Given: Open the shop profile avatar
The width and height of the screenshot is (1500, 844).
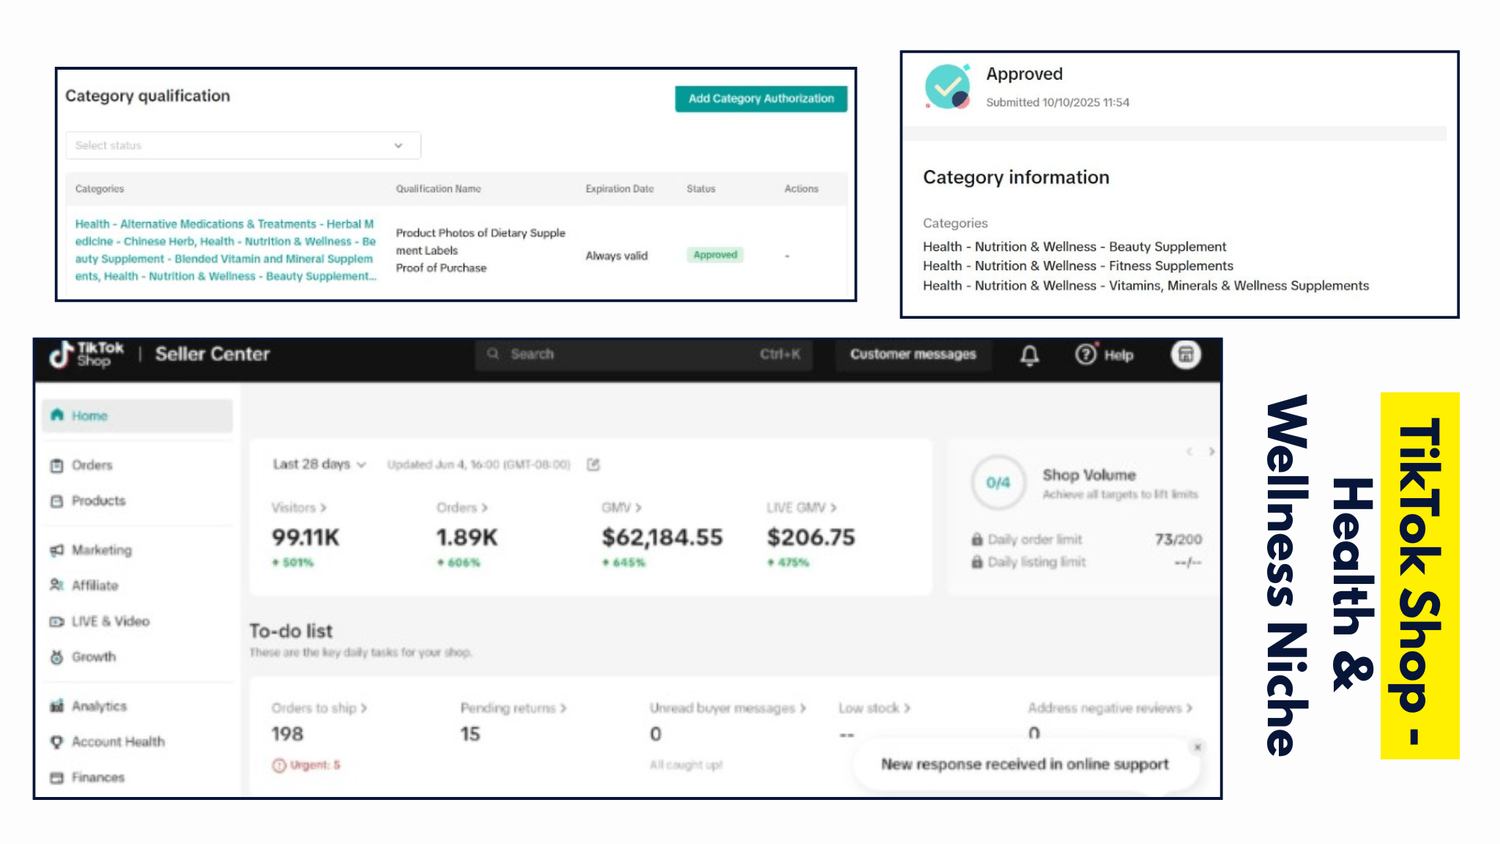Looking at the screenshot, I should pos(1185,354).
